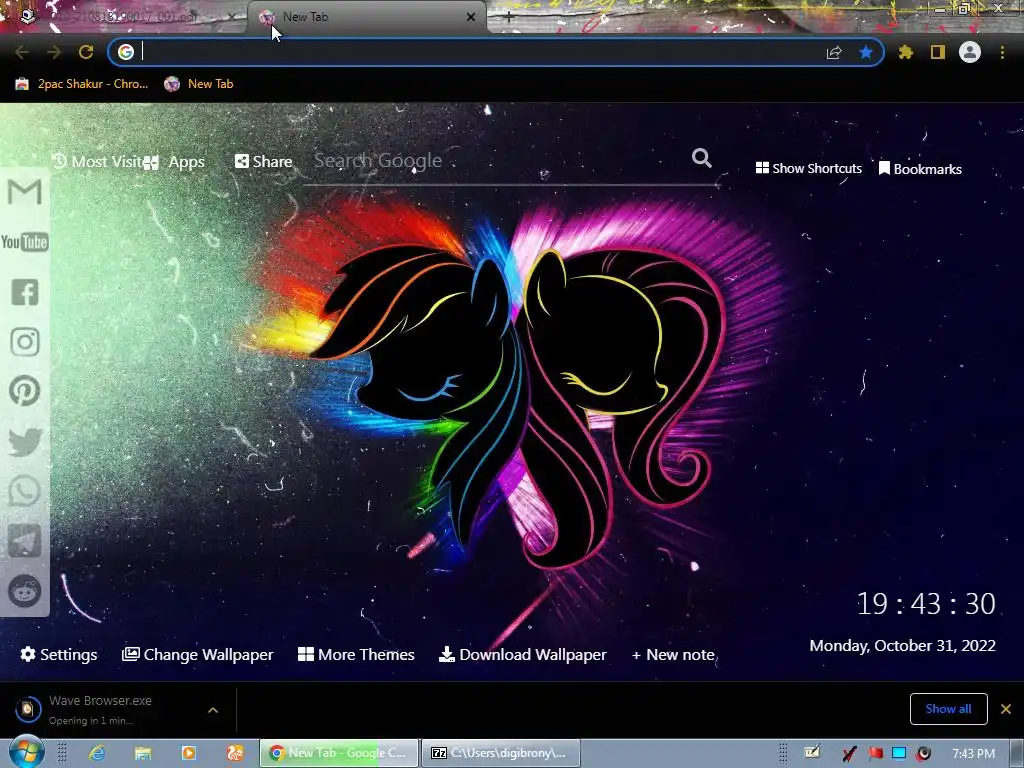Viewport: 1024px width, 768px height.
Task: Open Twitter shortcut in sidebar
Action: point(25,442)
